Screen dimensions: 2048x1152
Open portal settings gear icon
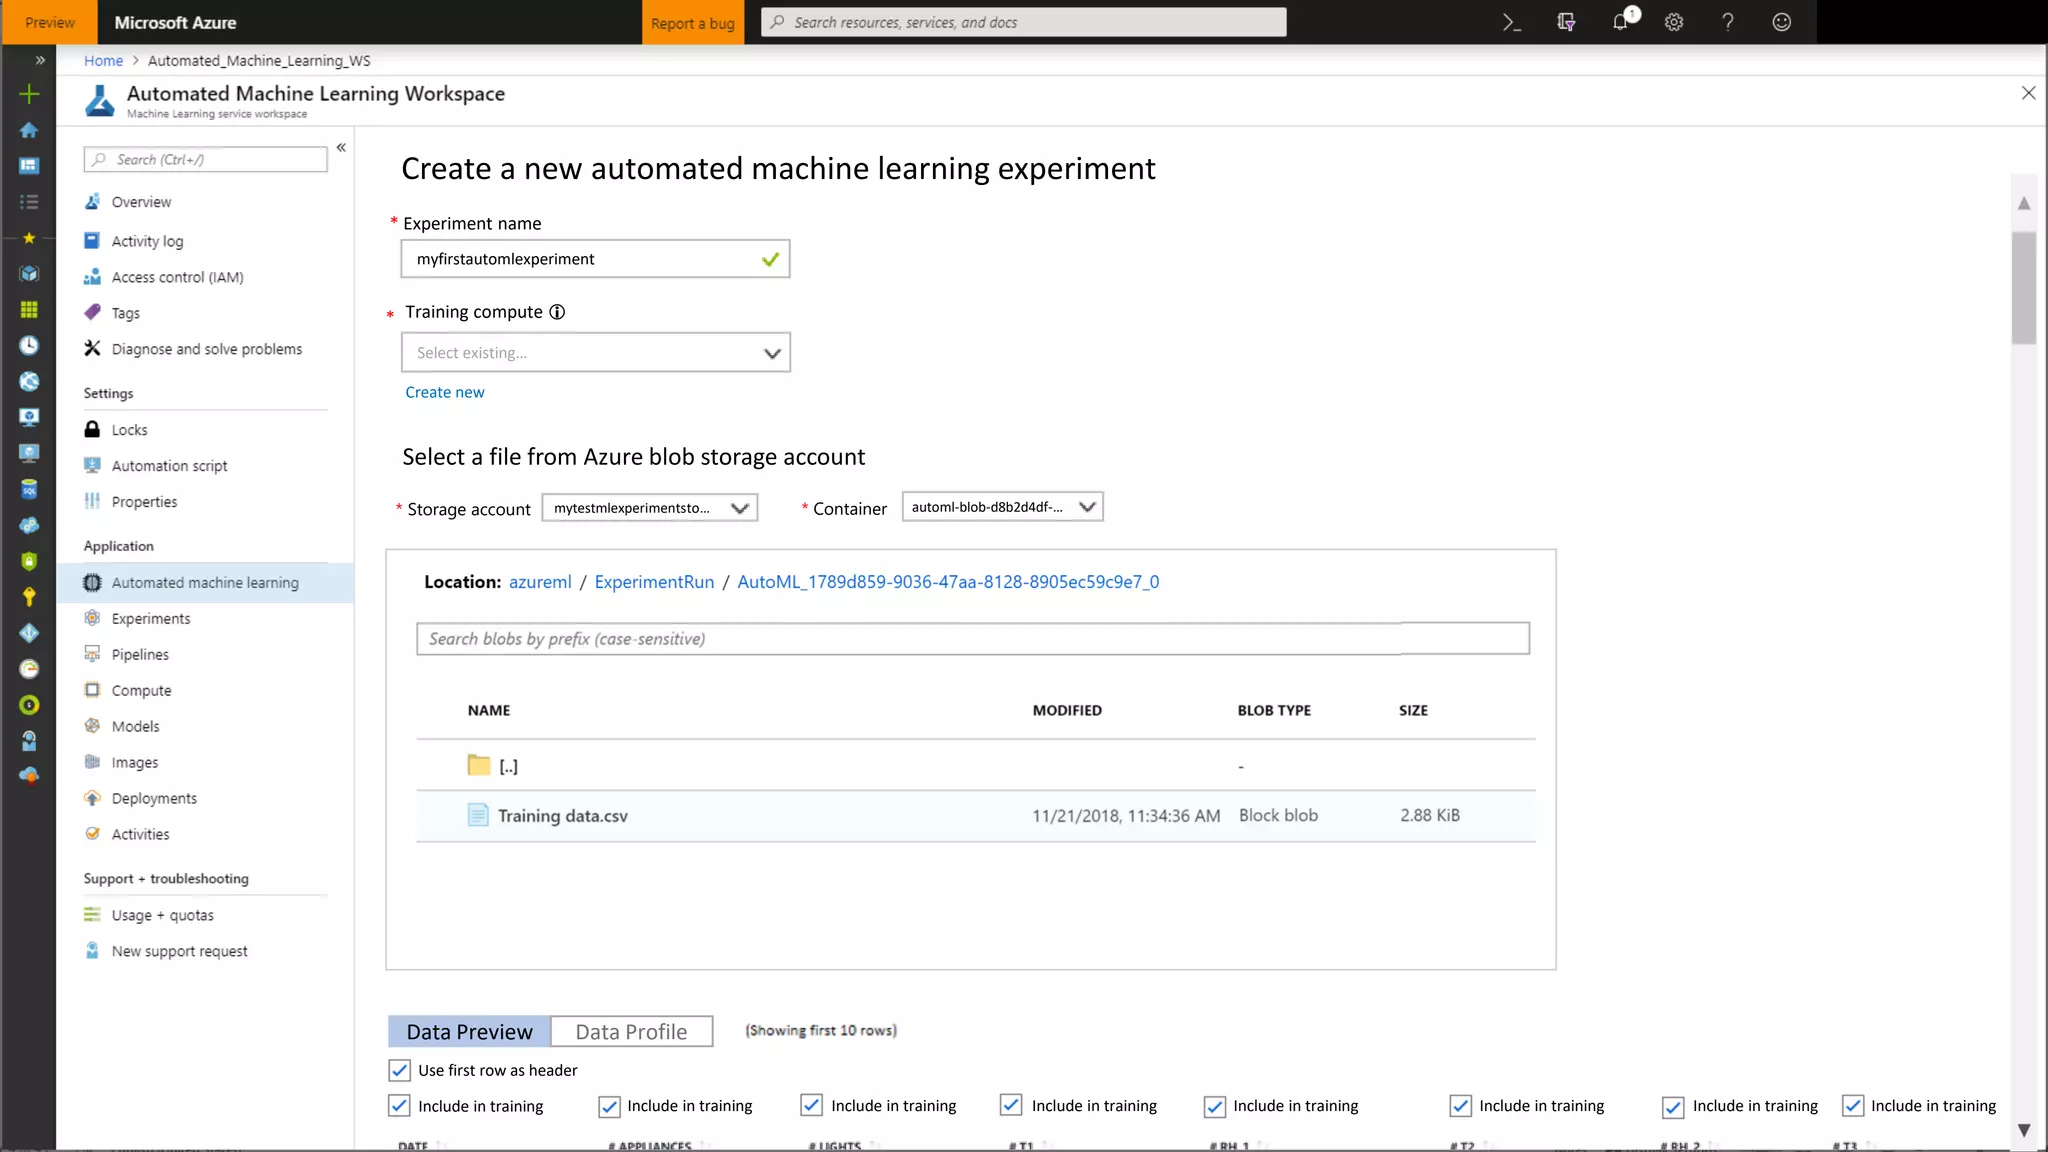1674,22
